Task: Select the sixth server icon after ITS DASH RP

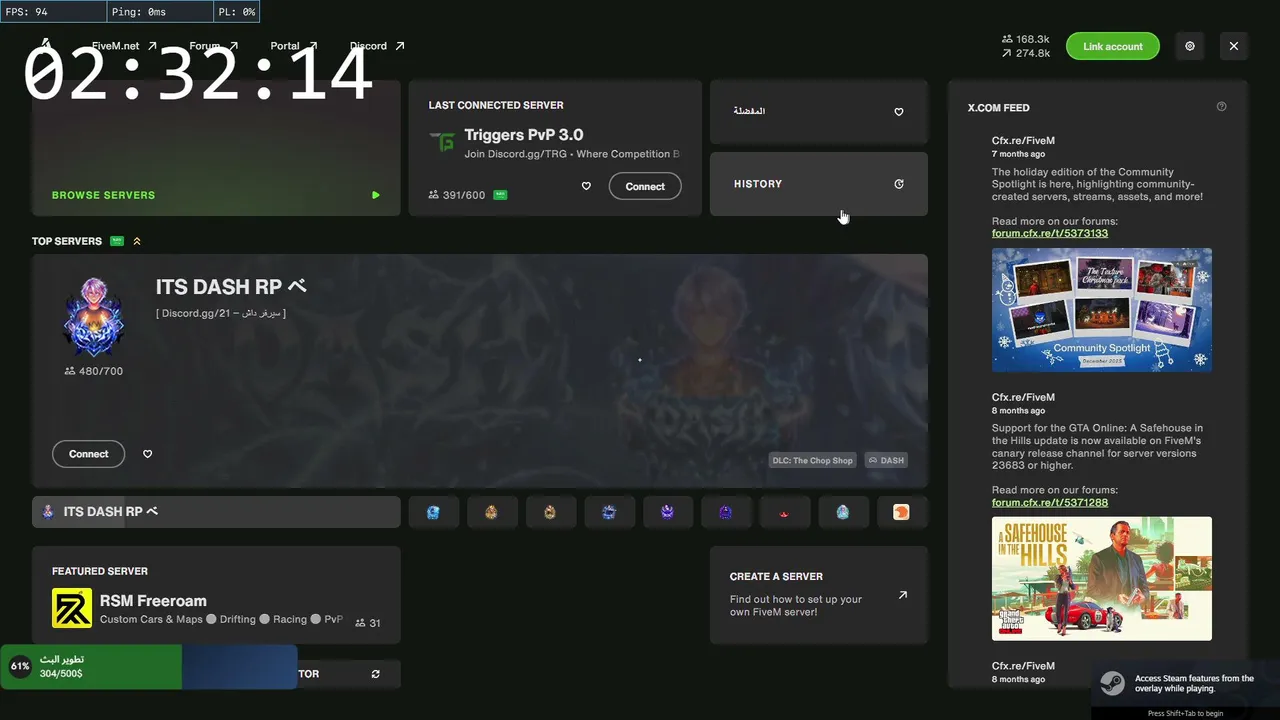Action: (726, 512)
